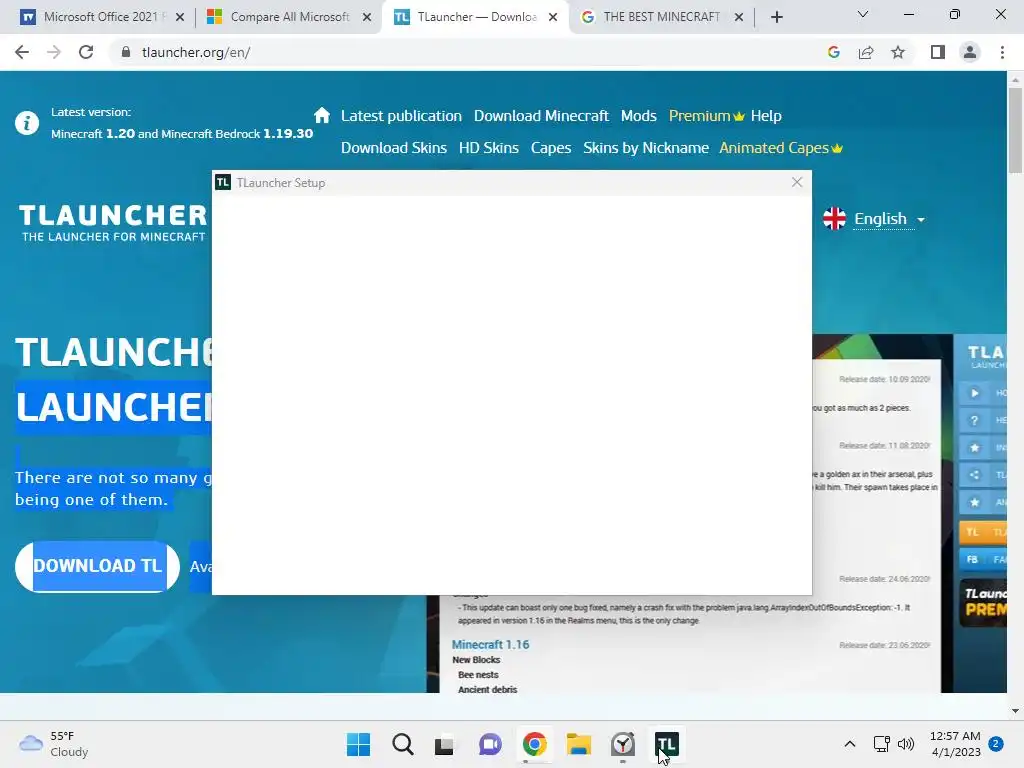Click the UK flag language icon
Image resolution: width=1024 pixels, height=768 pixels.
(834, 218)
